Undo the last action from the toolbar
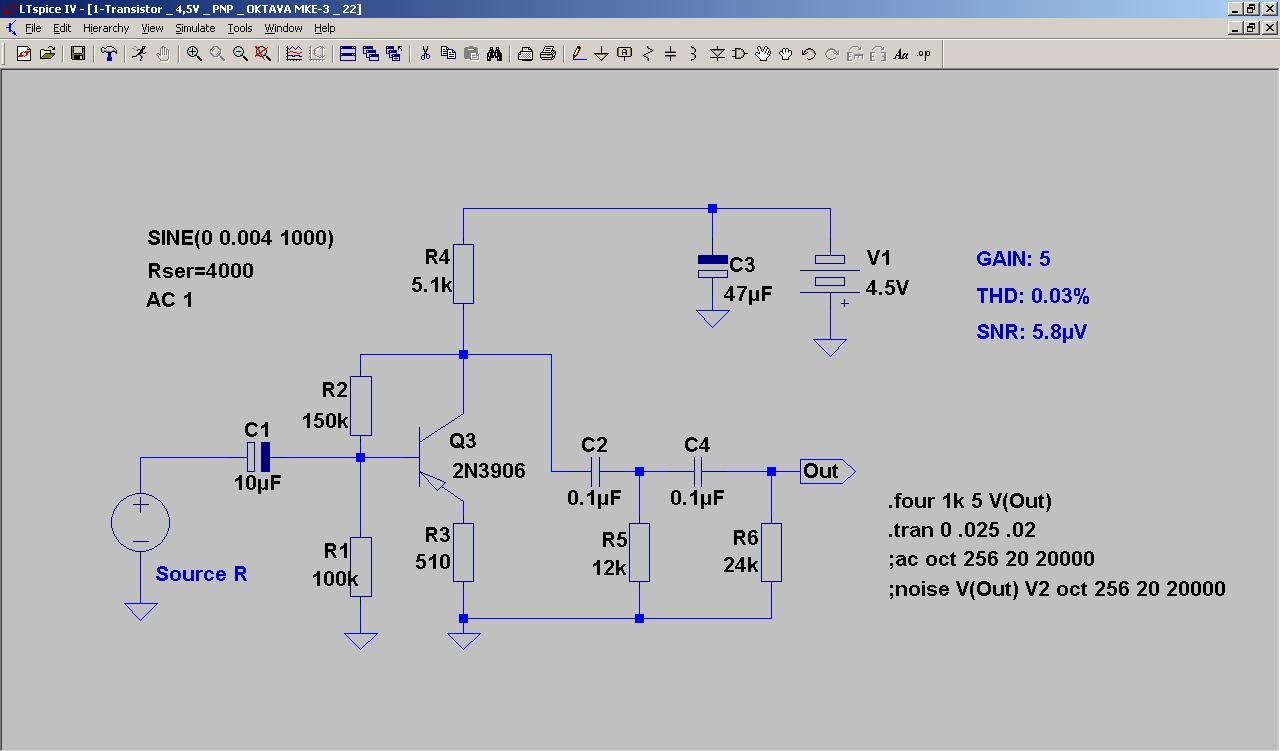Viewport: 1280px width, 751px height. 809,54
